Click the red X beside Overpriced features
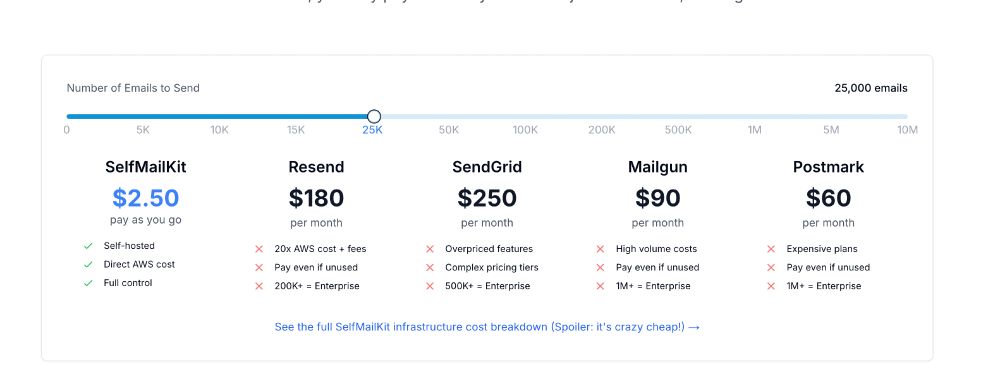Screen dimensions: 1000x391 430,249
